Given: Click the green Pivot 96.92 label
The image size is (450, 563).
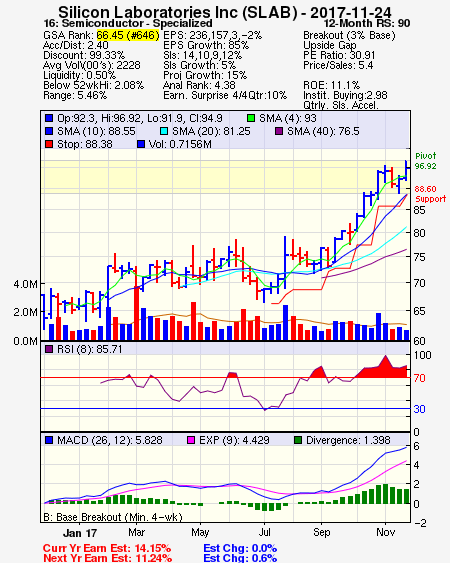Looking at the screenshot, I should pyautogui.click(x=426, y=161).
